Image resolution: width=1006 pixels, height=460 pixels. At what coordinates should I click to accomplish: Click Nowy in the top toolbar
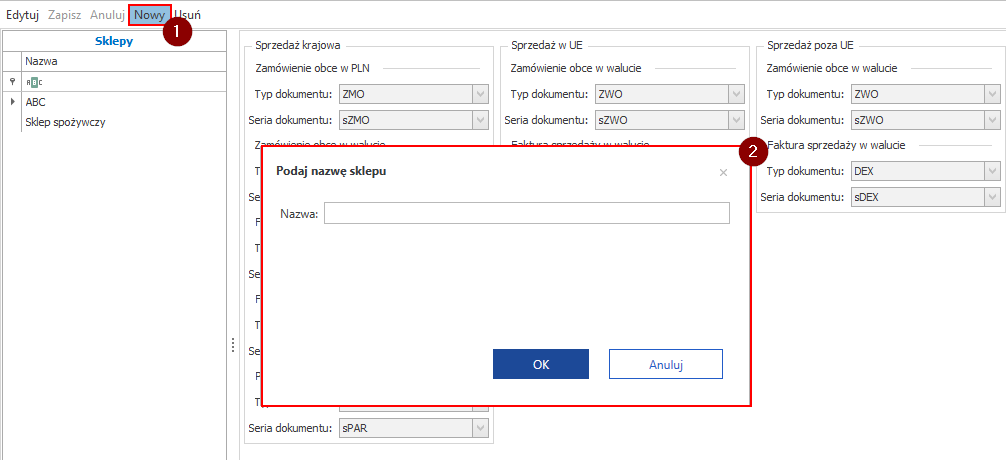[x=149, y=16]
